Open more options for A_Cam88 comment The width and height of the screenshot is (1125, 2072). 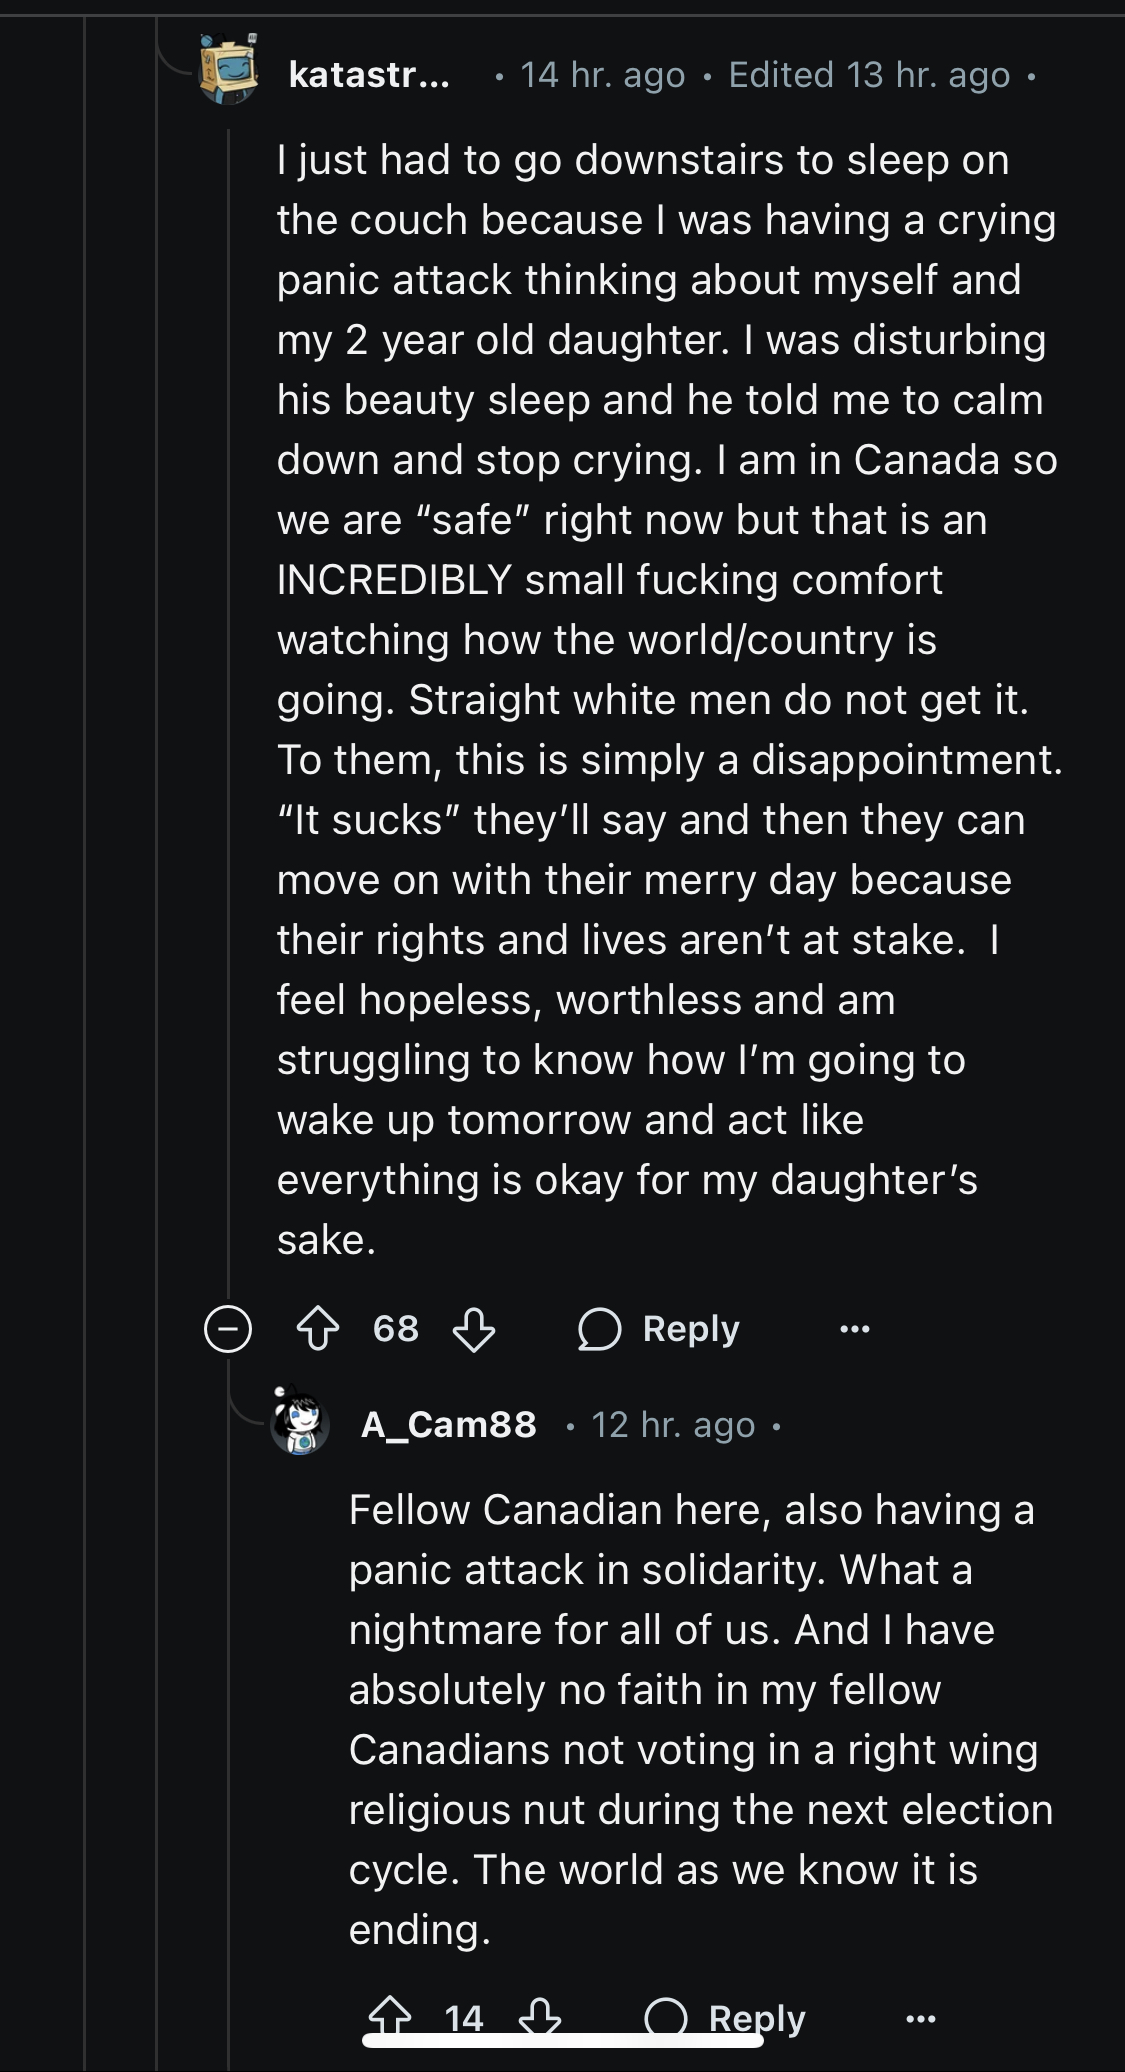pyautogui.click(x=920, y=2018)
